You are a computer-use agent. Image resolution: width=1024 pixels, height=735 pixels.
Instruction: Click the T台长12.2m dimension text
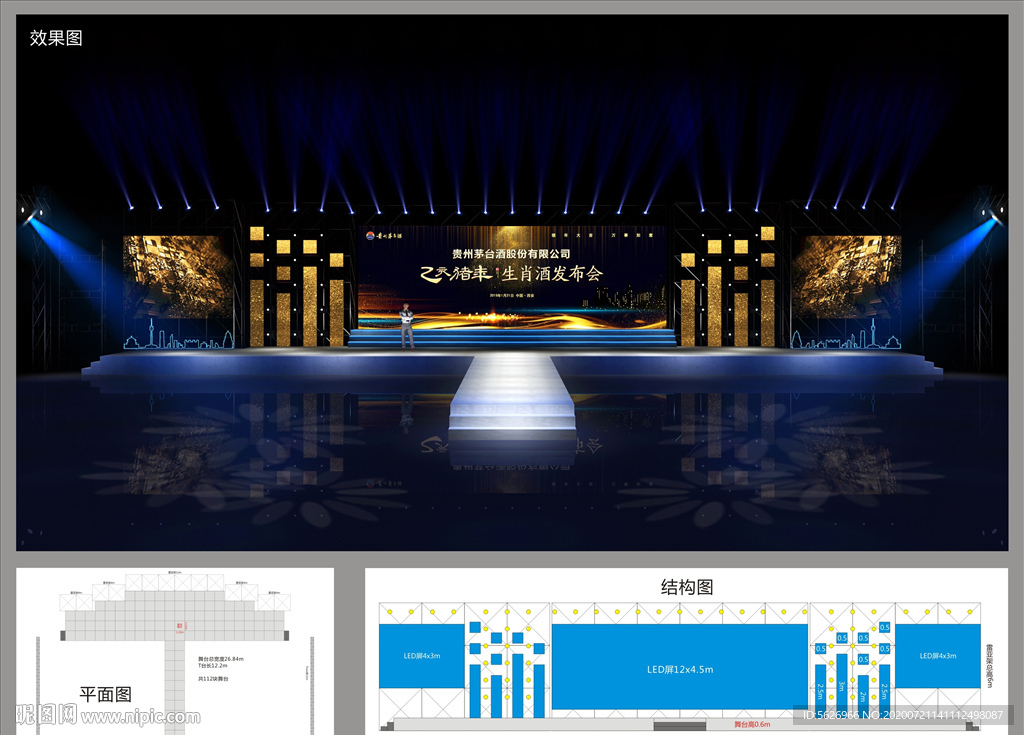click(213, 665)
